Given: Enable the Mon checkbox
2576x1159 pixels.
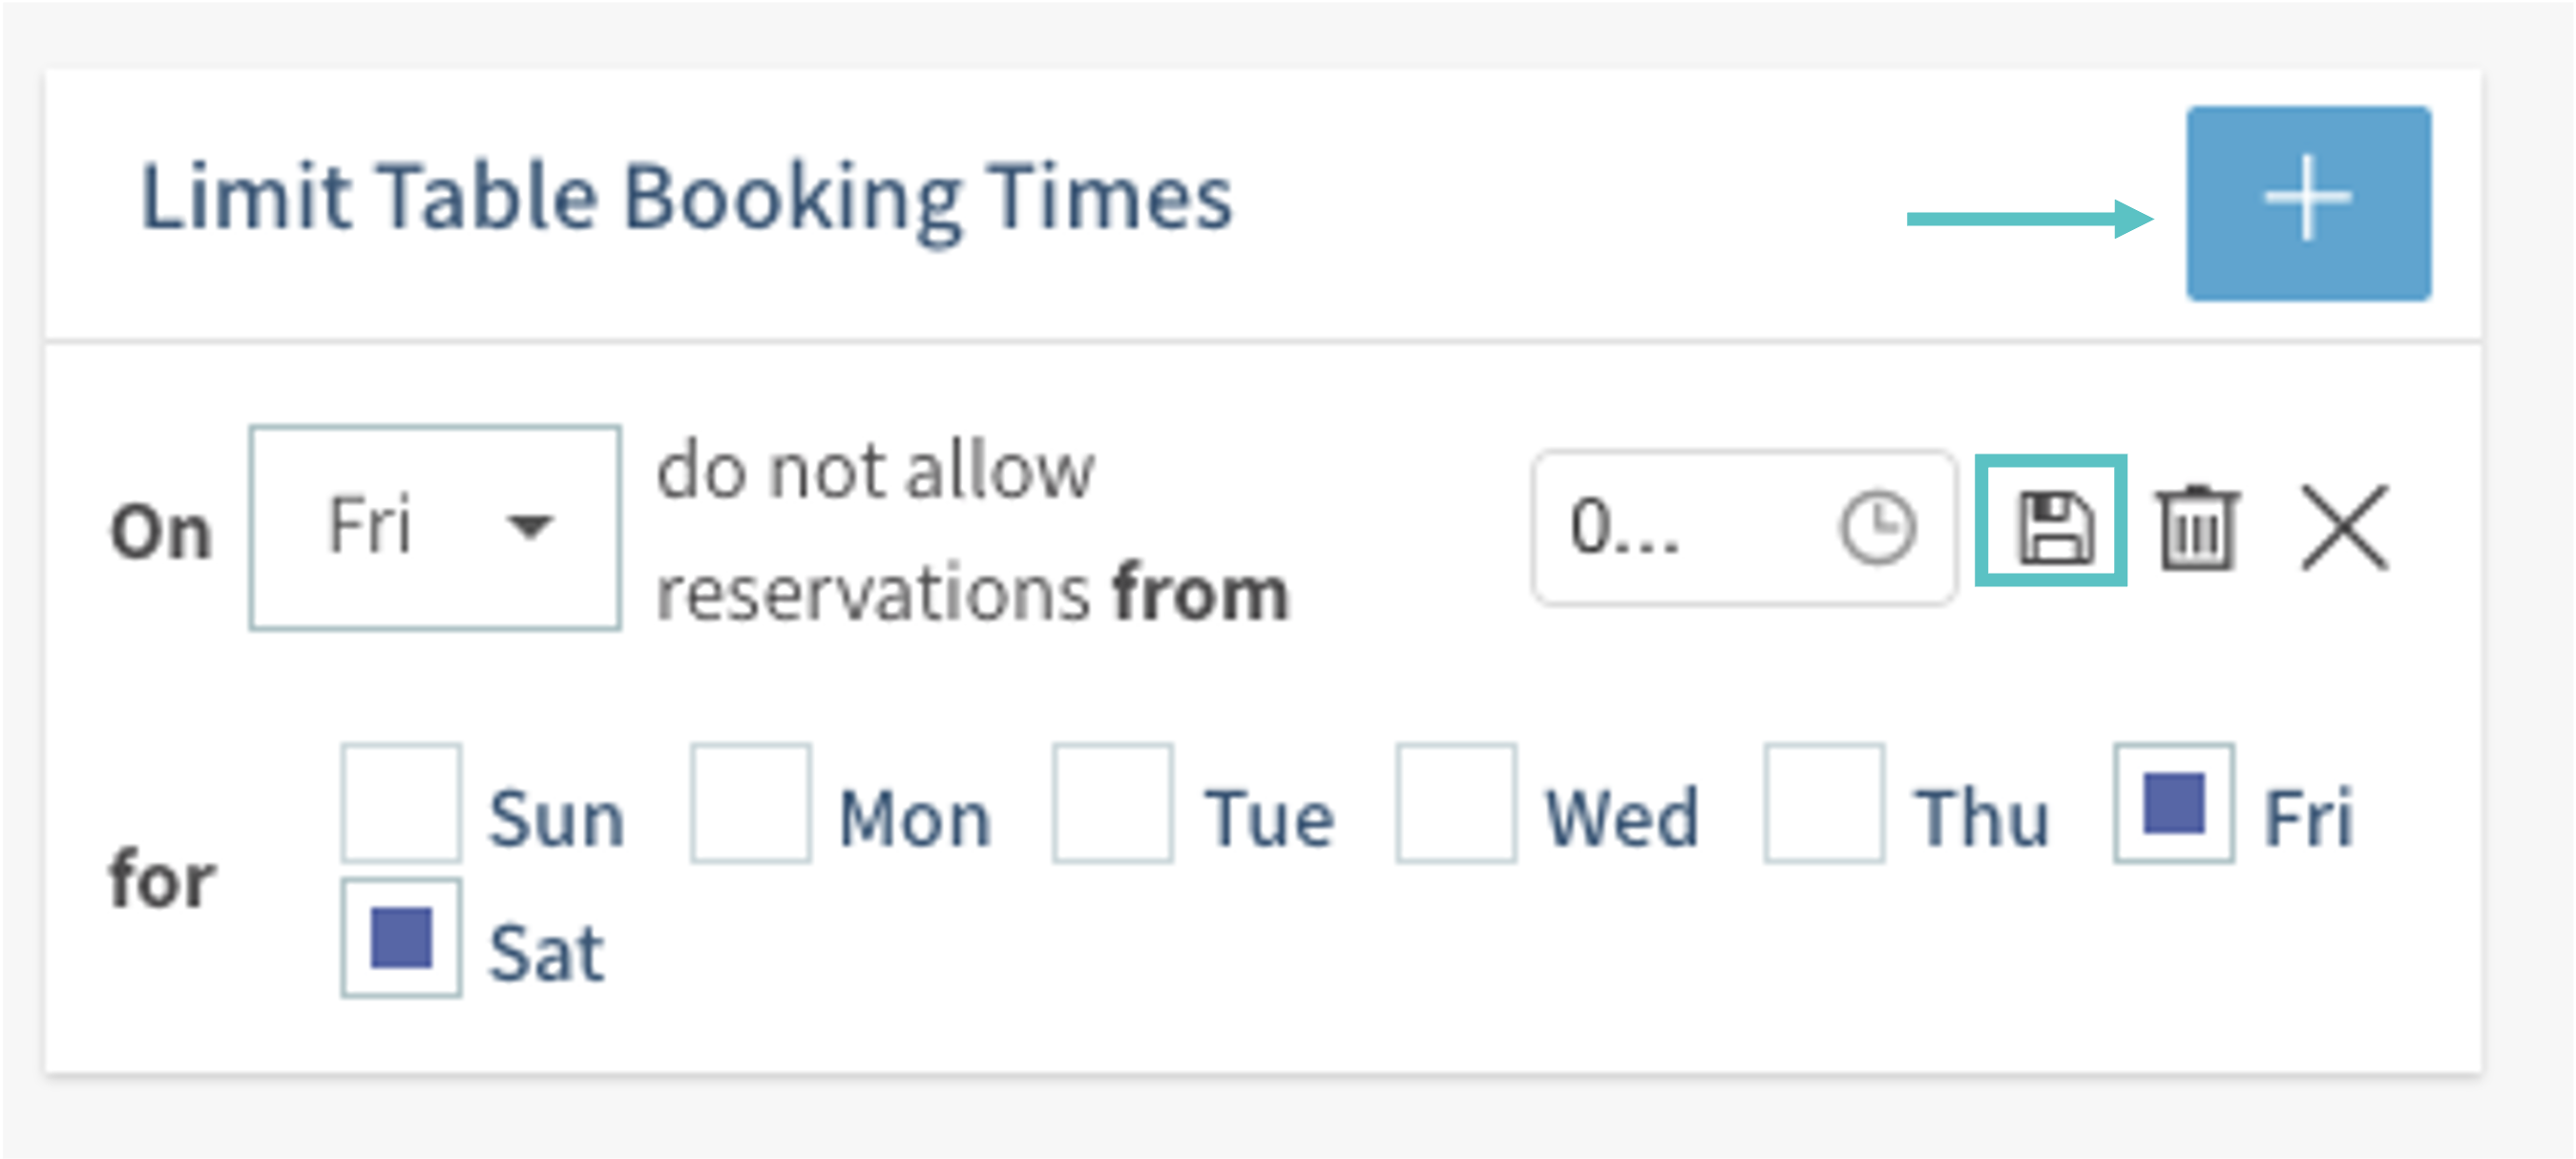Looking at the screenshot, I should [x=750, y=802].
